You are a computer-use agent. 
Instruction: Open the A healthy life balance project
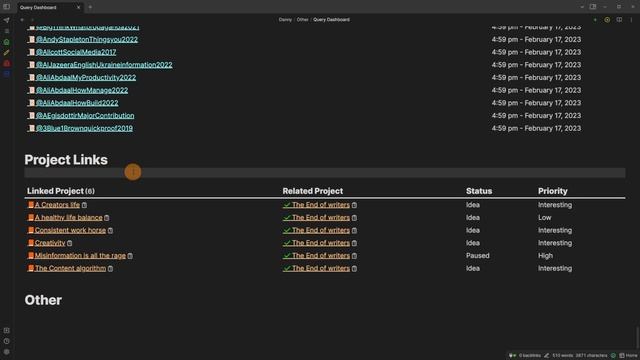point(69,218)
